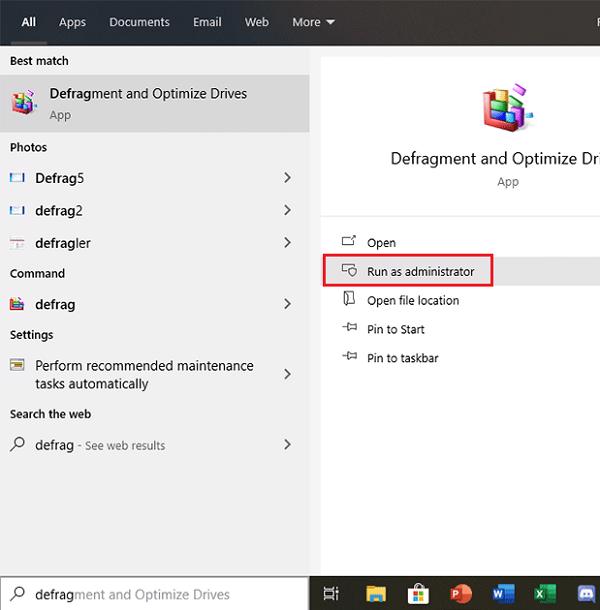The height and width of the screenshot is (610, 600).
Task: Switch to the All tab
Action: (x=28, y=22)
